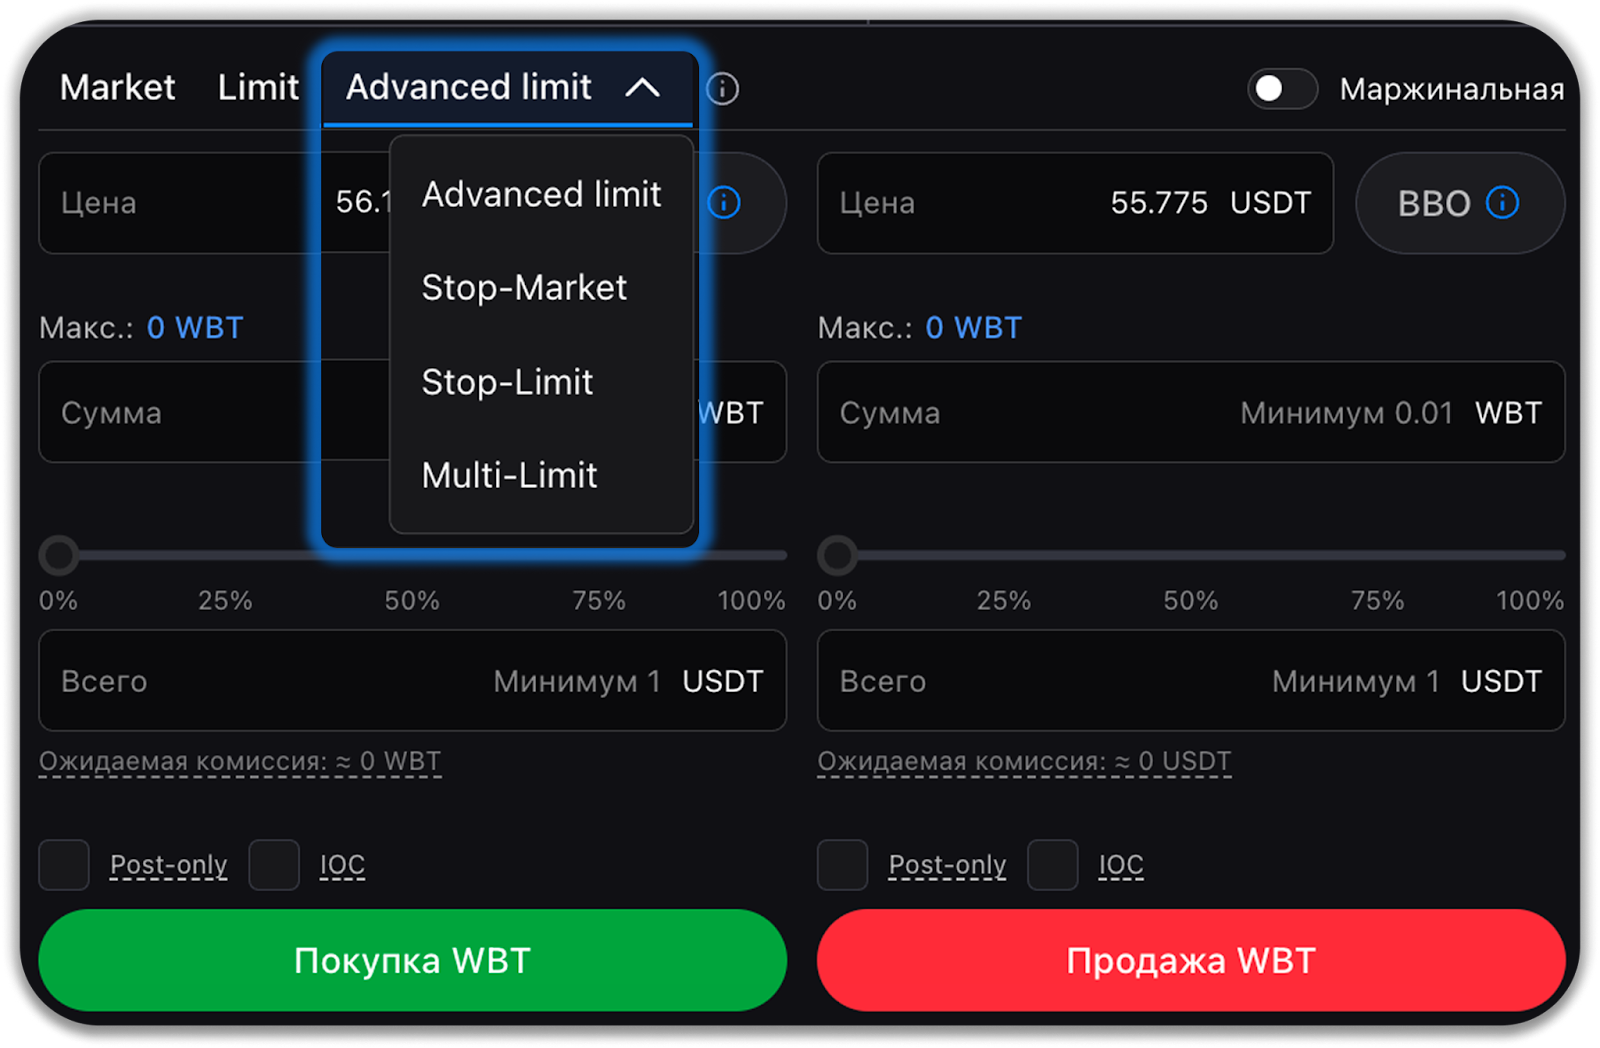Image resolution: width=1600 pixels, height=1048 pixels.
Task: Click info icon inside sell-side BBO button
Action: [x=1502, y=203]
